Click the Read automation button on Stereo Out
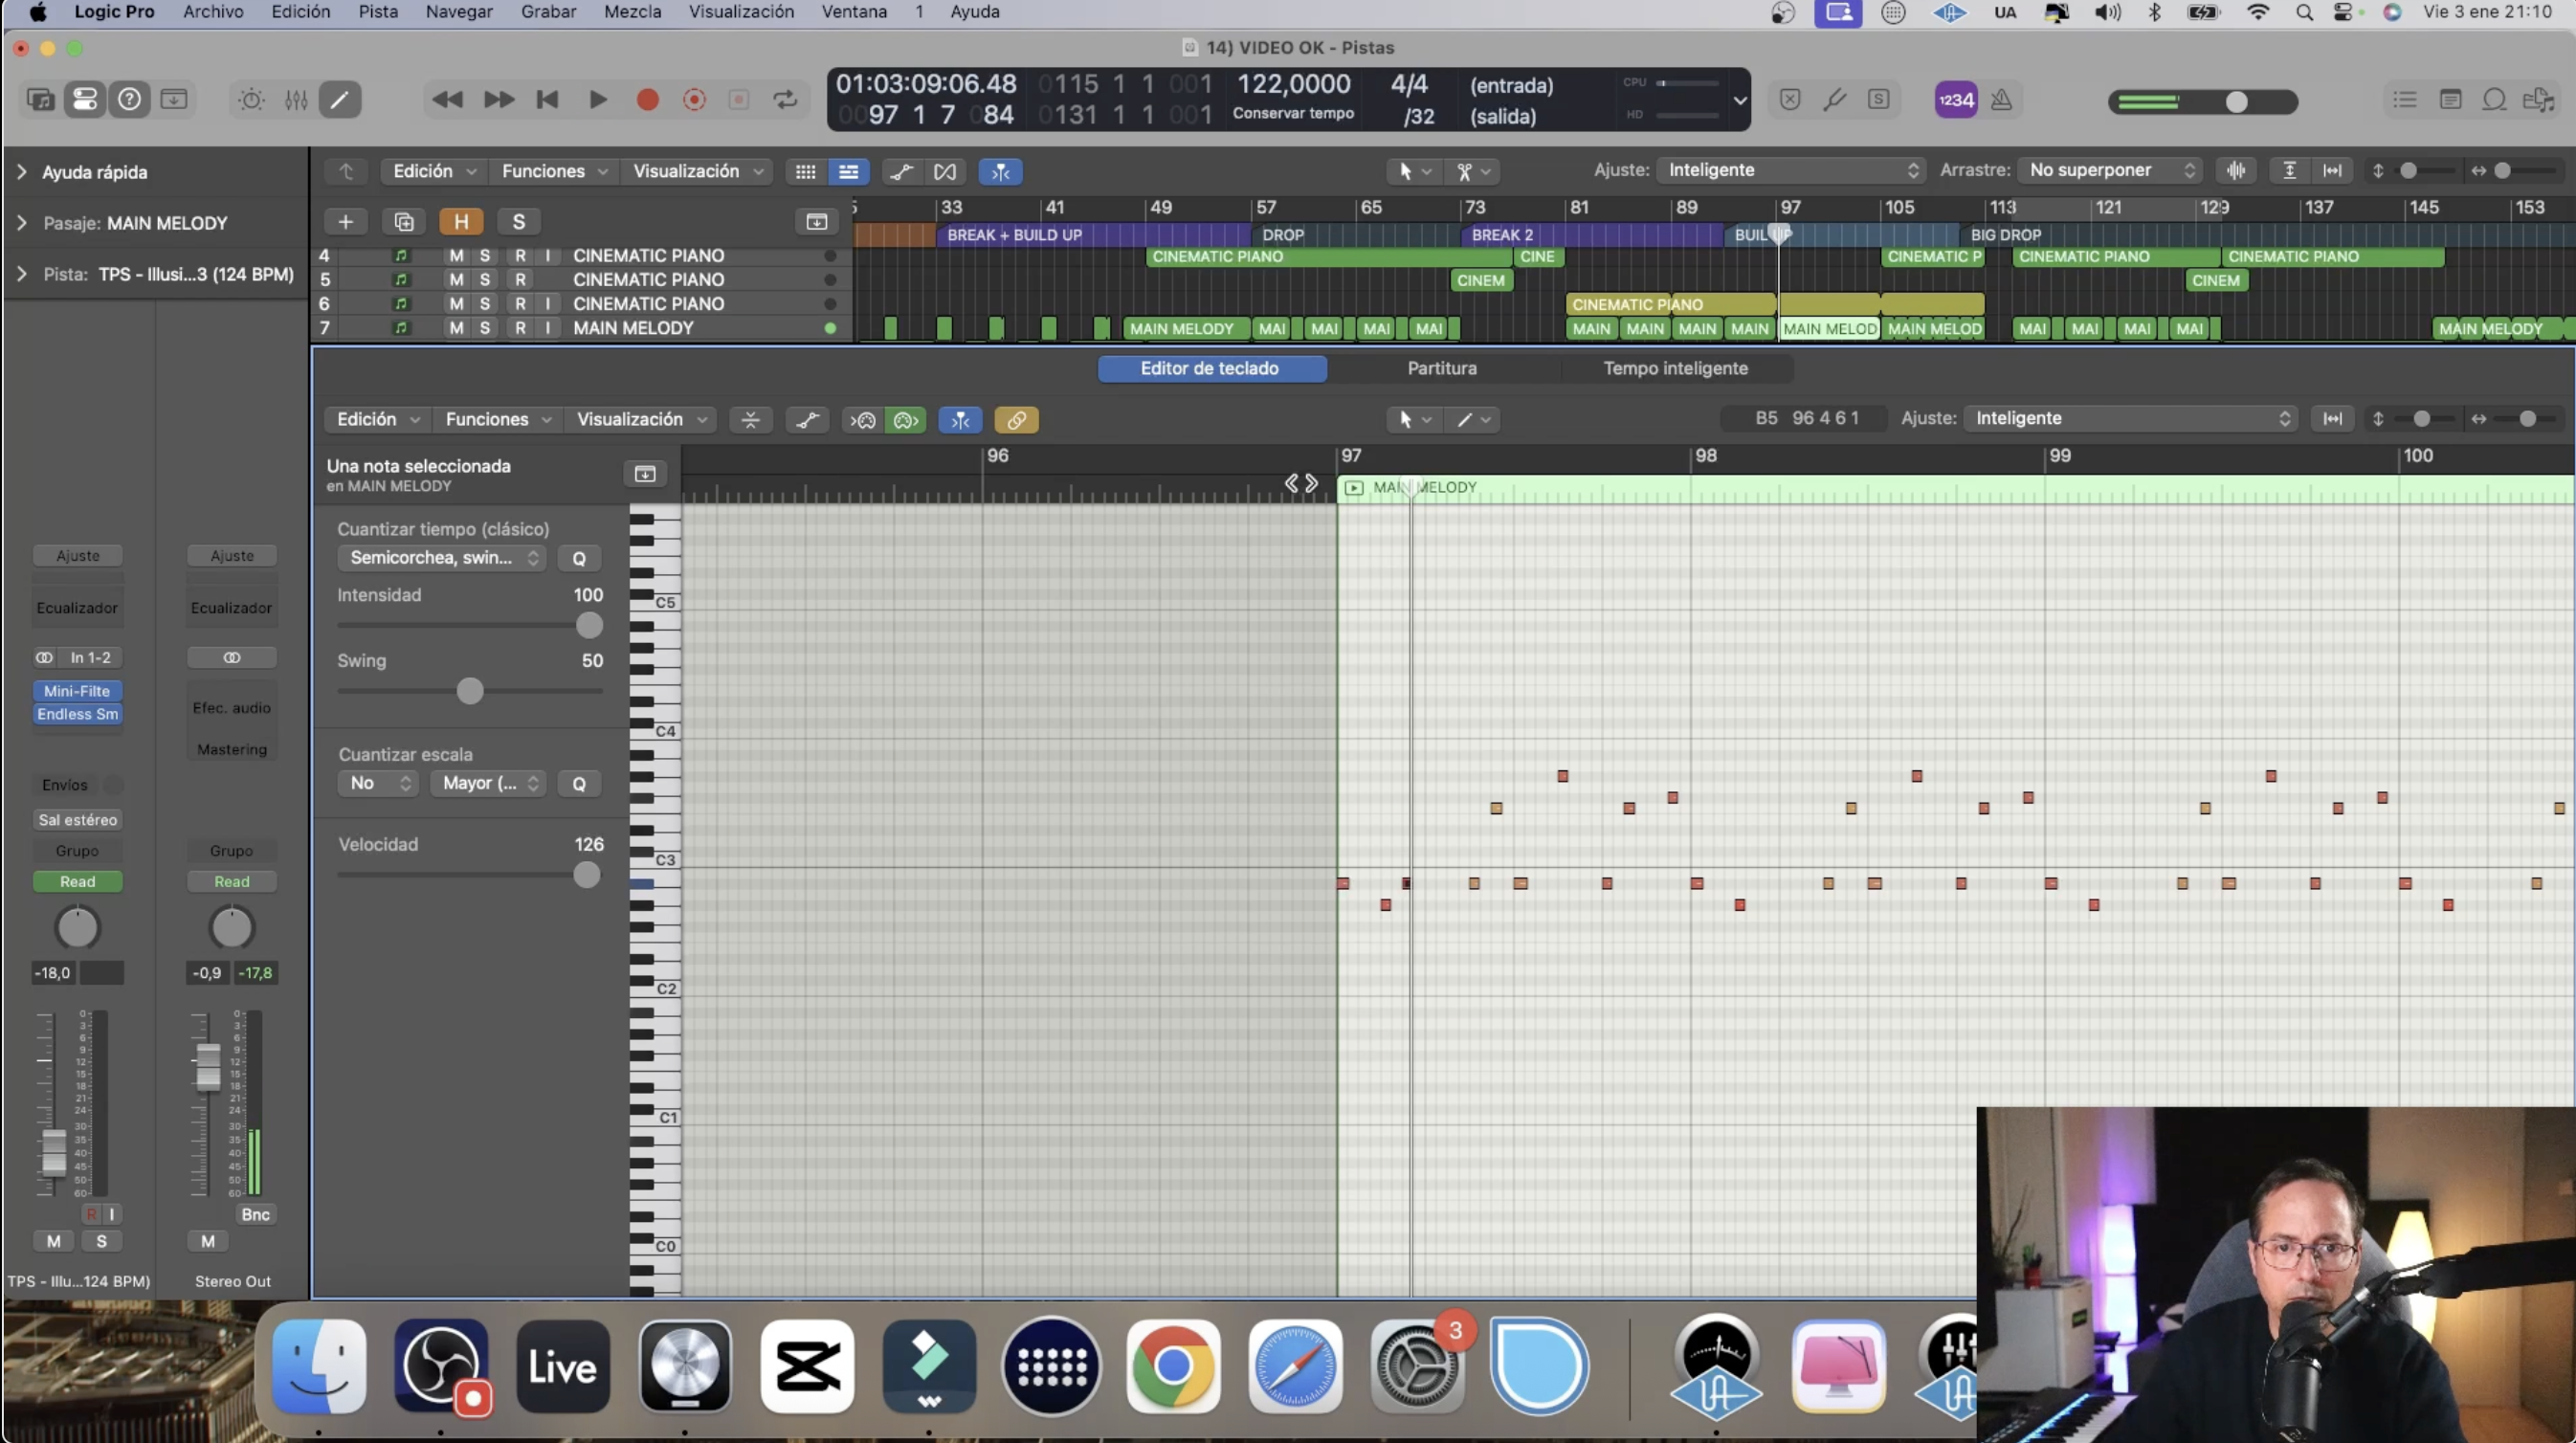The image size is (2576, 1443). [231, 881]
